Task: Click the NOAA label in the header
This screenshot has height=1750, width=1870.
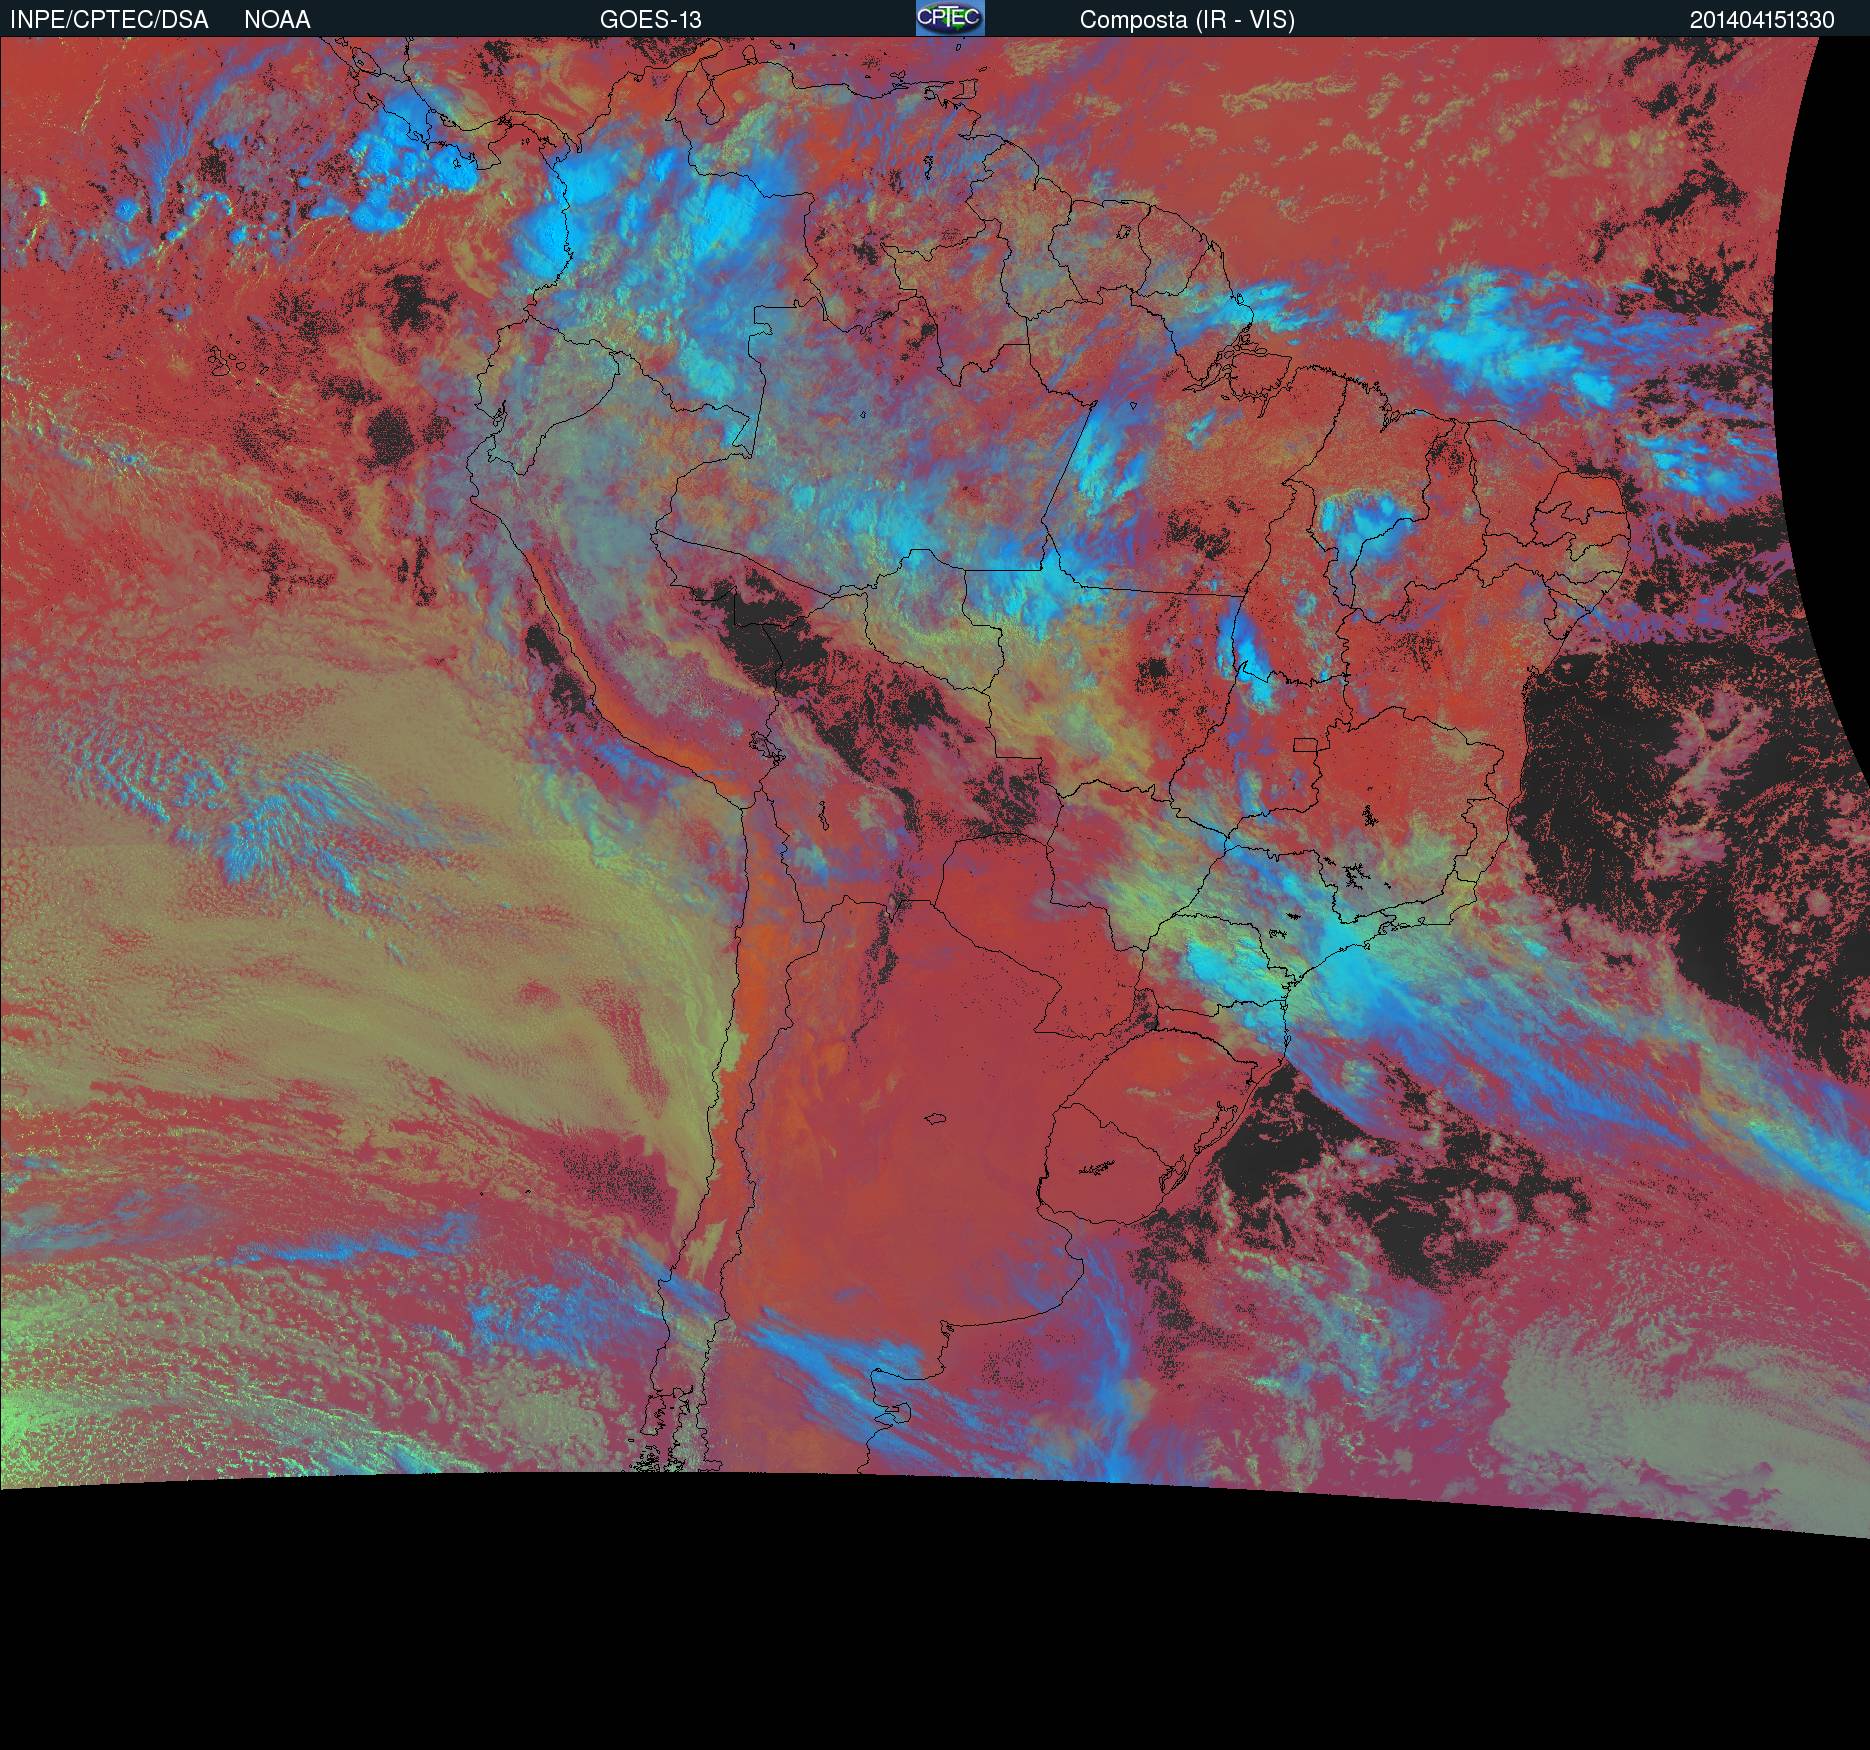Action: pos(277,20)
